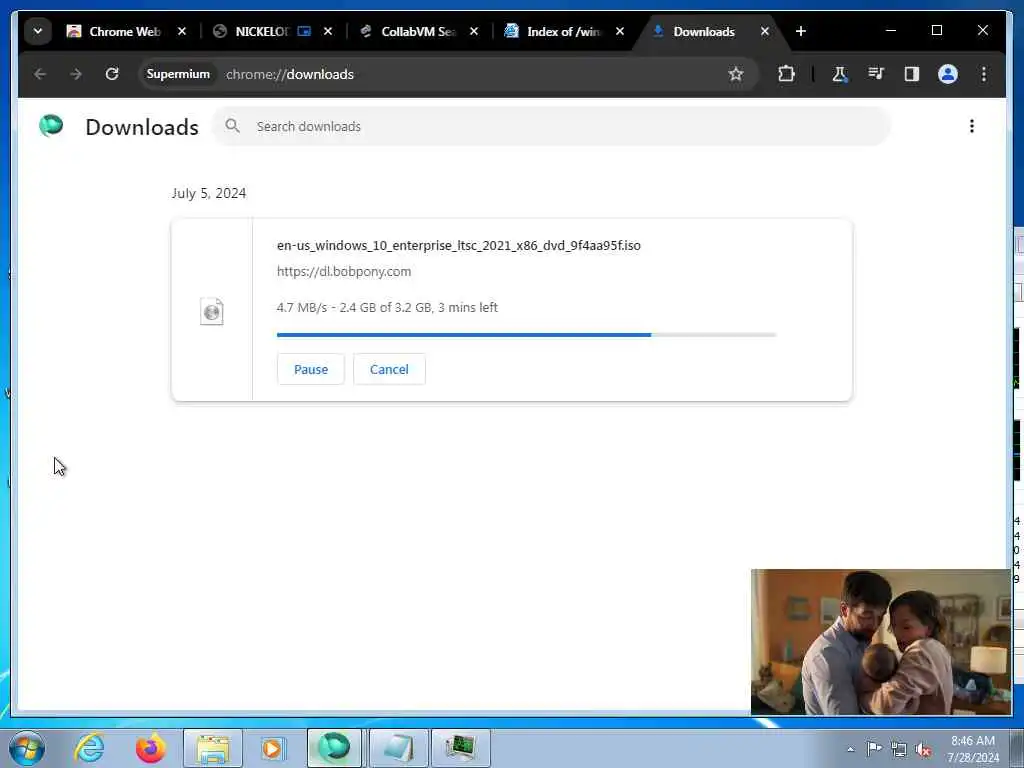Launch Internet Explorer from the taskbar

(89, 748)
